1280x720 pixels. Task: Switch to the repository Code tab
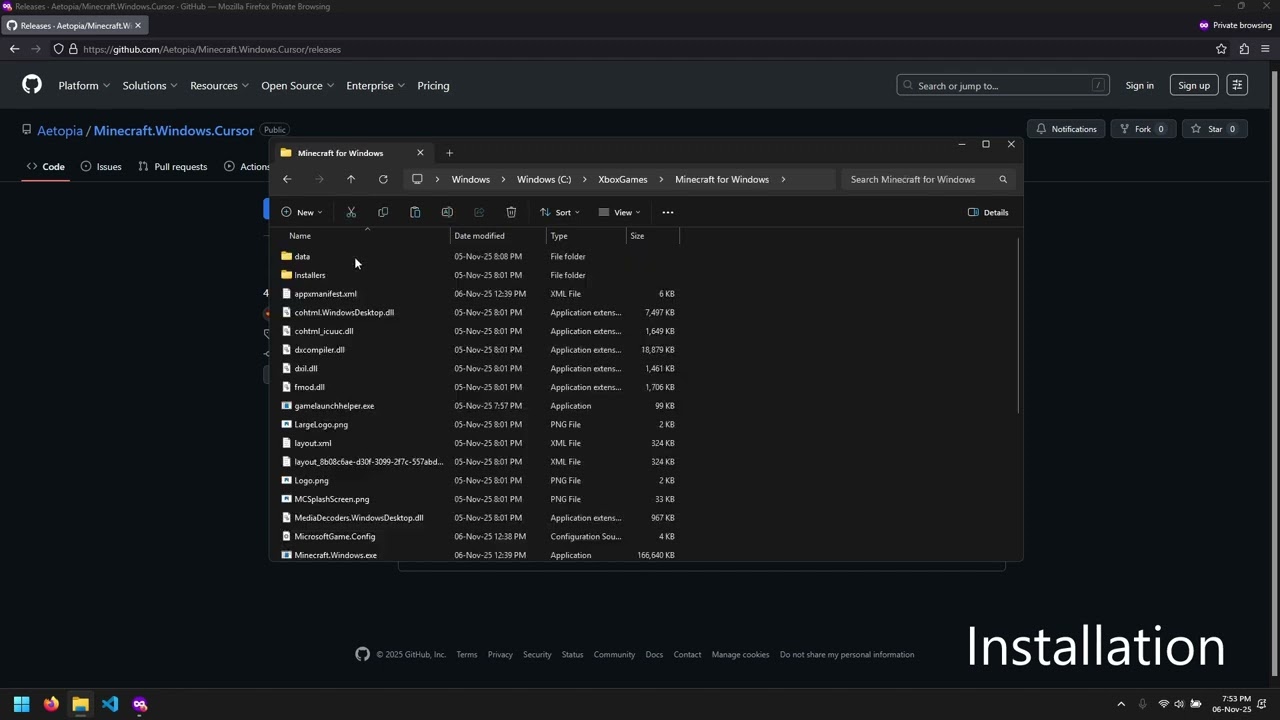coord(46,166)
